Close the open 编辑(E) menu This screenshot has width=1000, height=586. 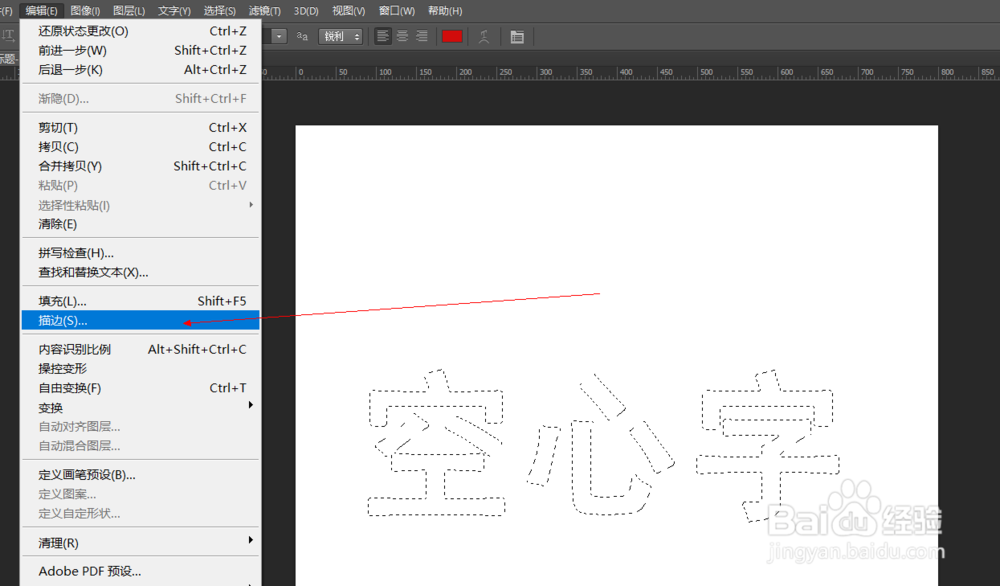click(41, 11)
